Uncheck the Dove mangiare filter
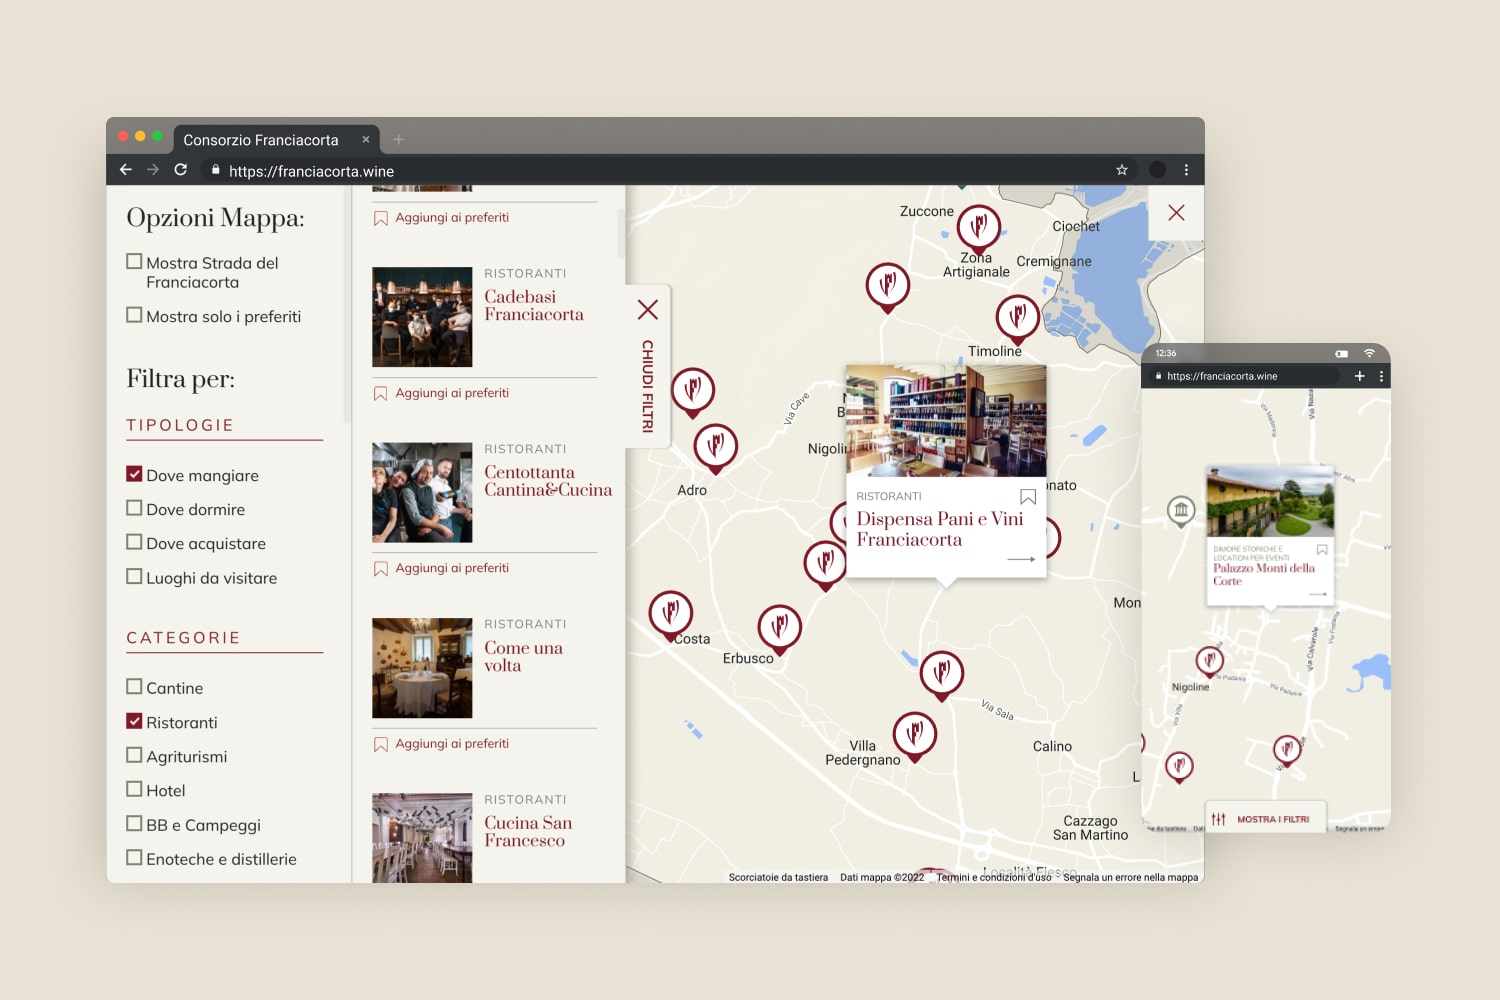Image resolution: width=1500 pixels, height=1000 pixels. [x=134, y=475]
